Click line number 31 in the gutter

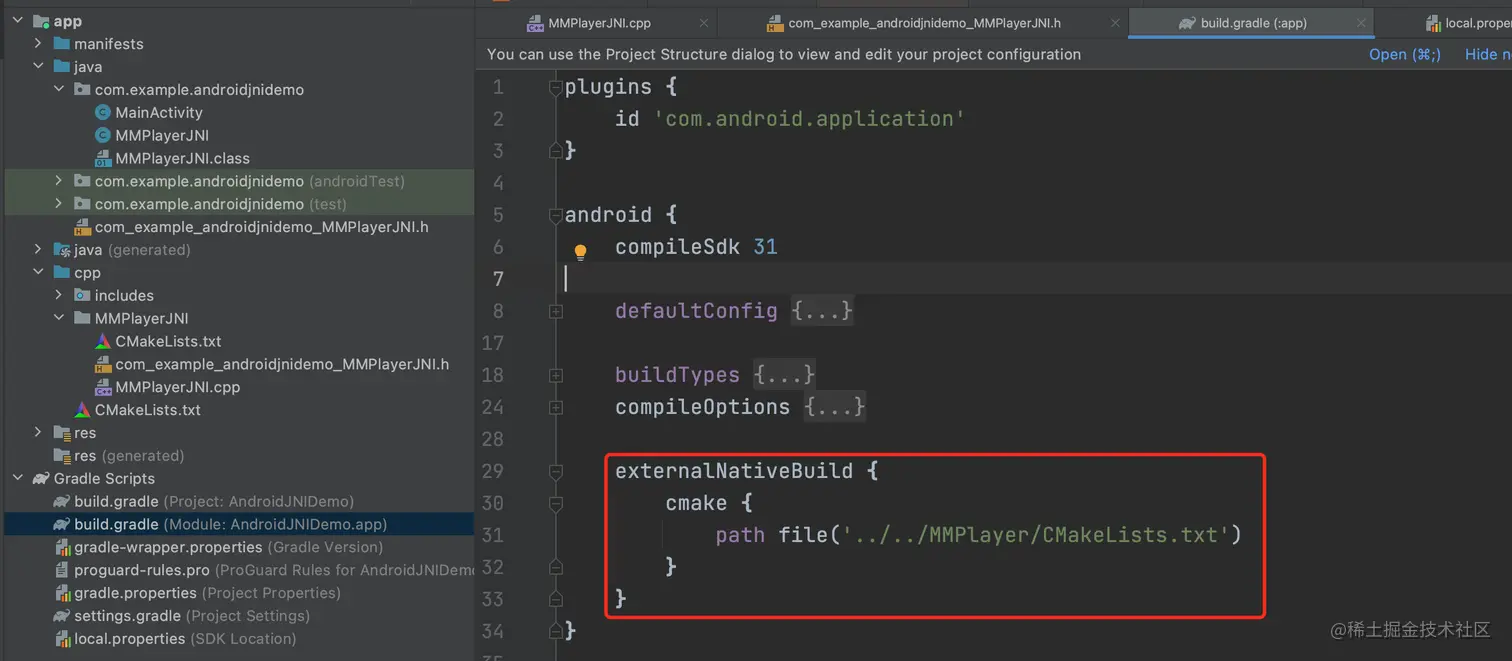[492, 535]
